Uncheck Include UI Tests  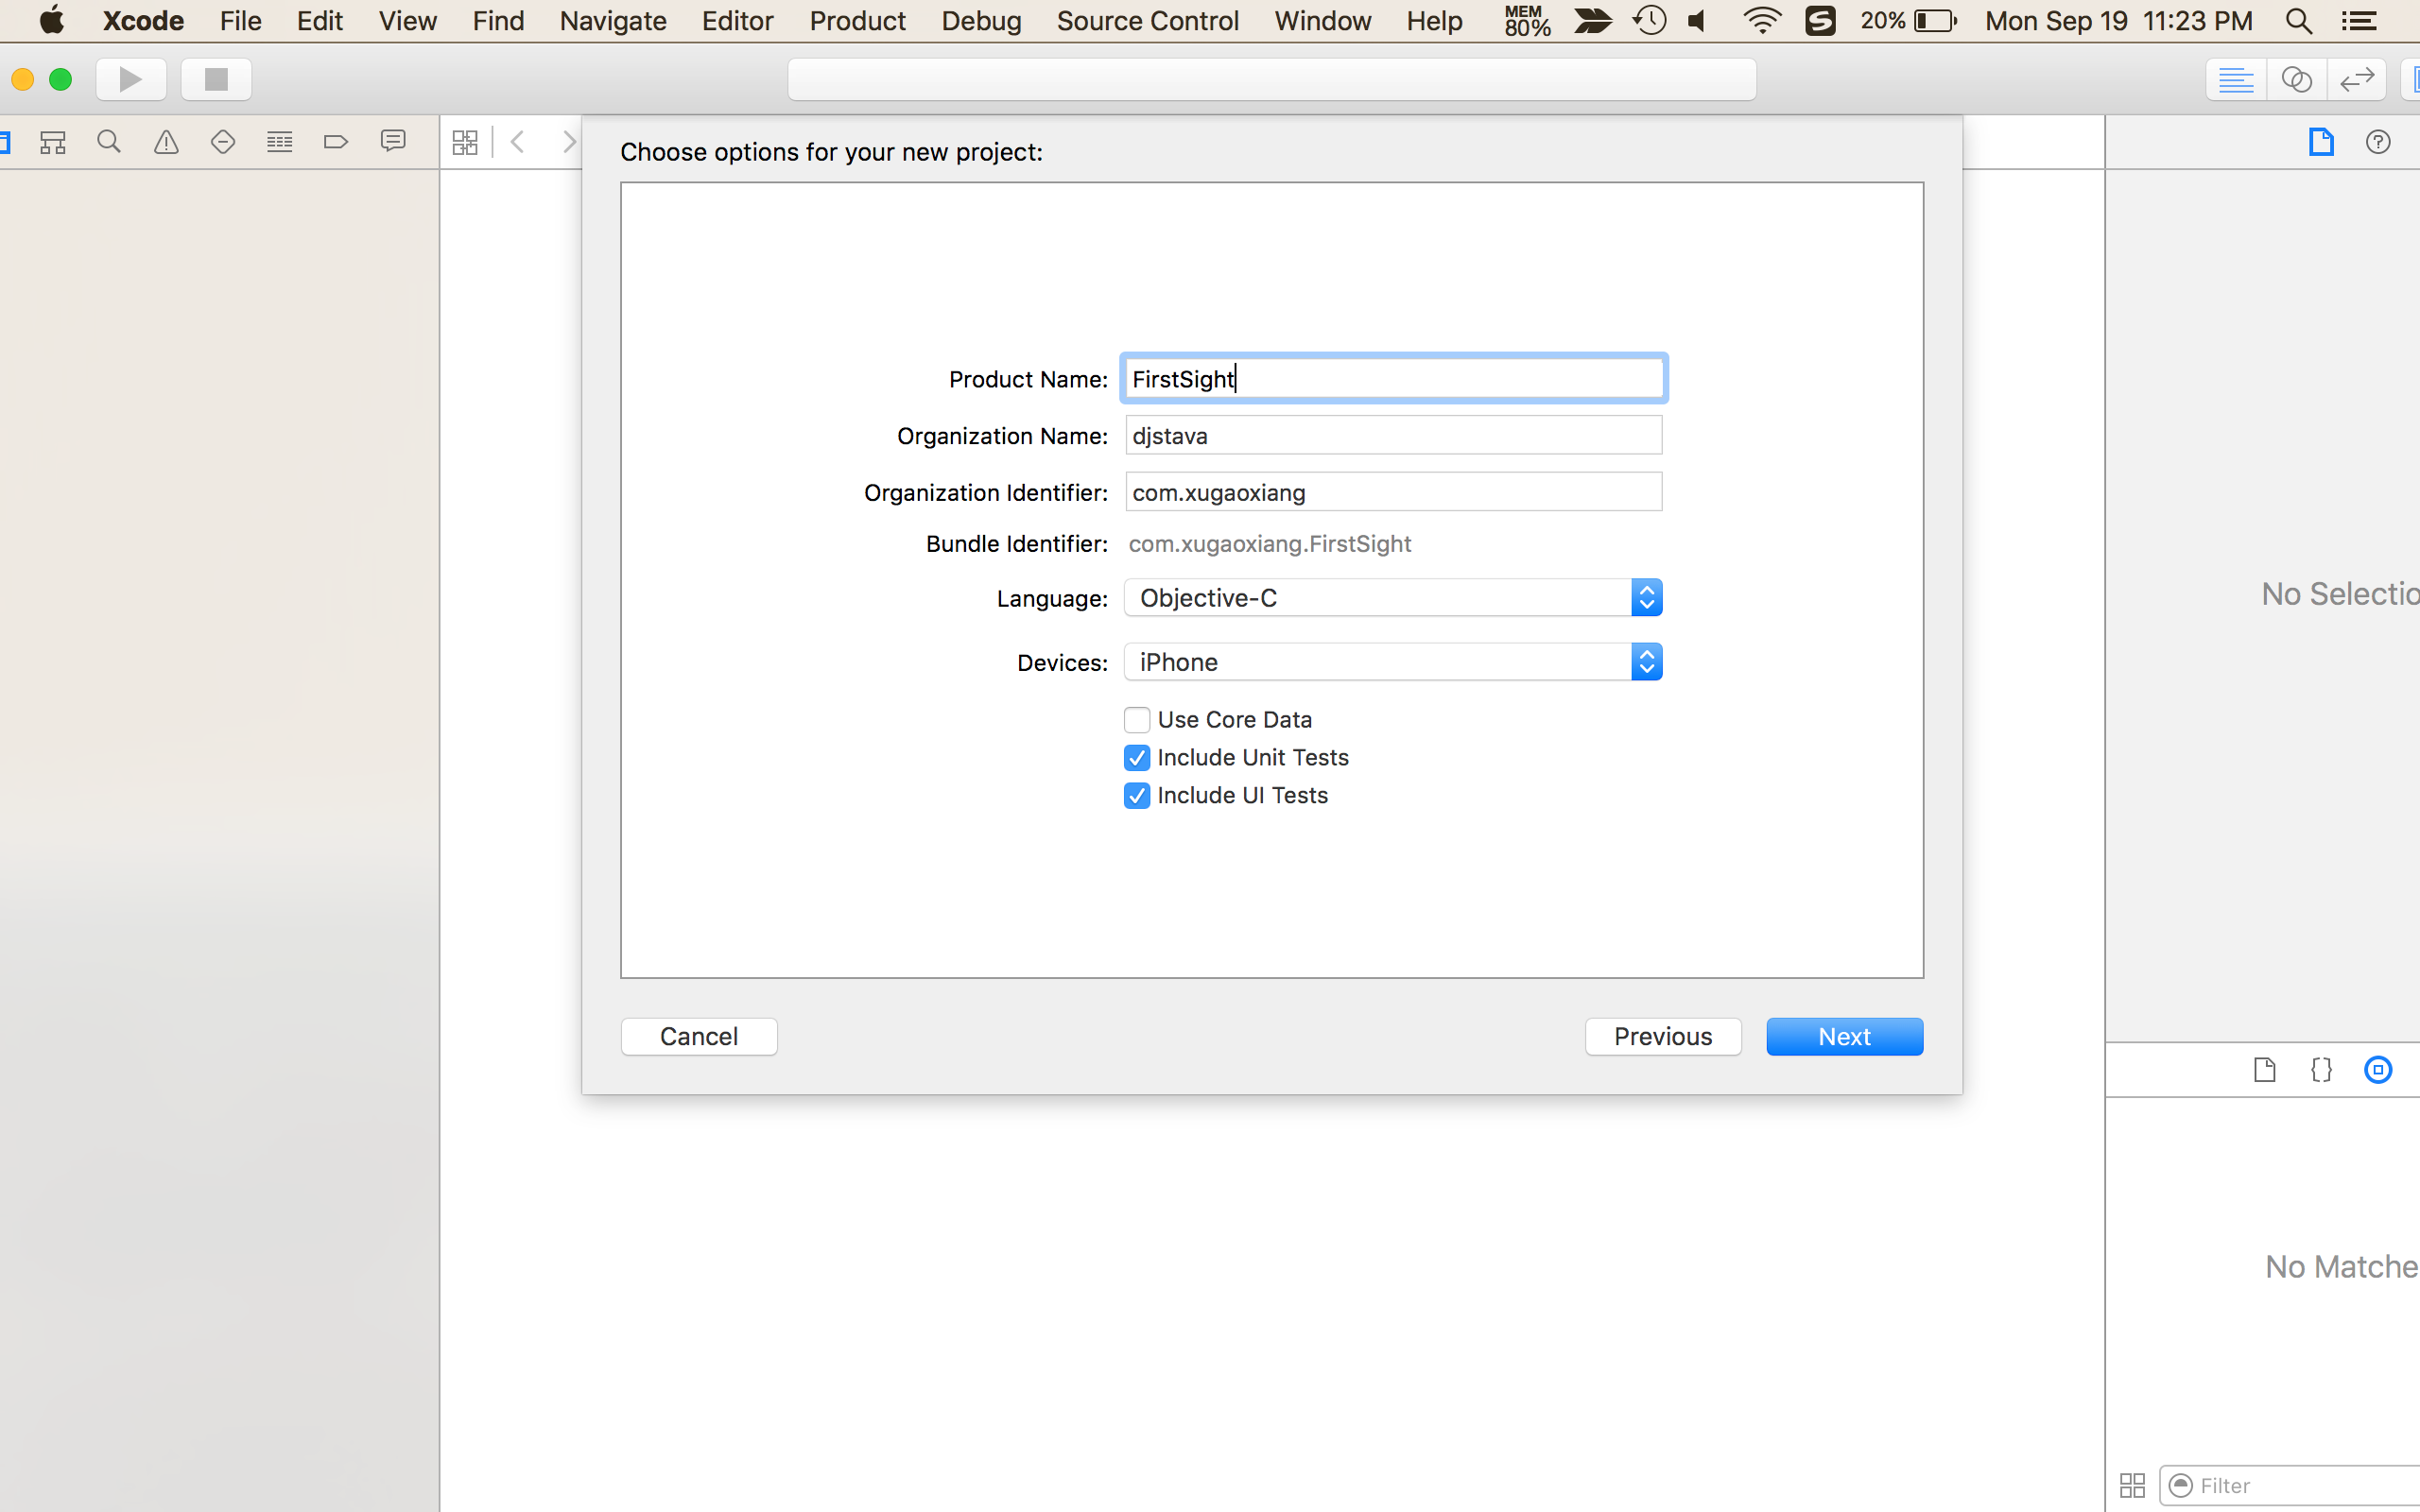1136,796
